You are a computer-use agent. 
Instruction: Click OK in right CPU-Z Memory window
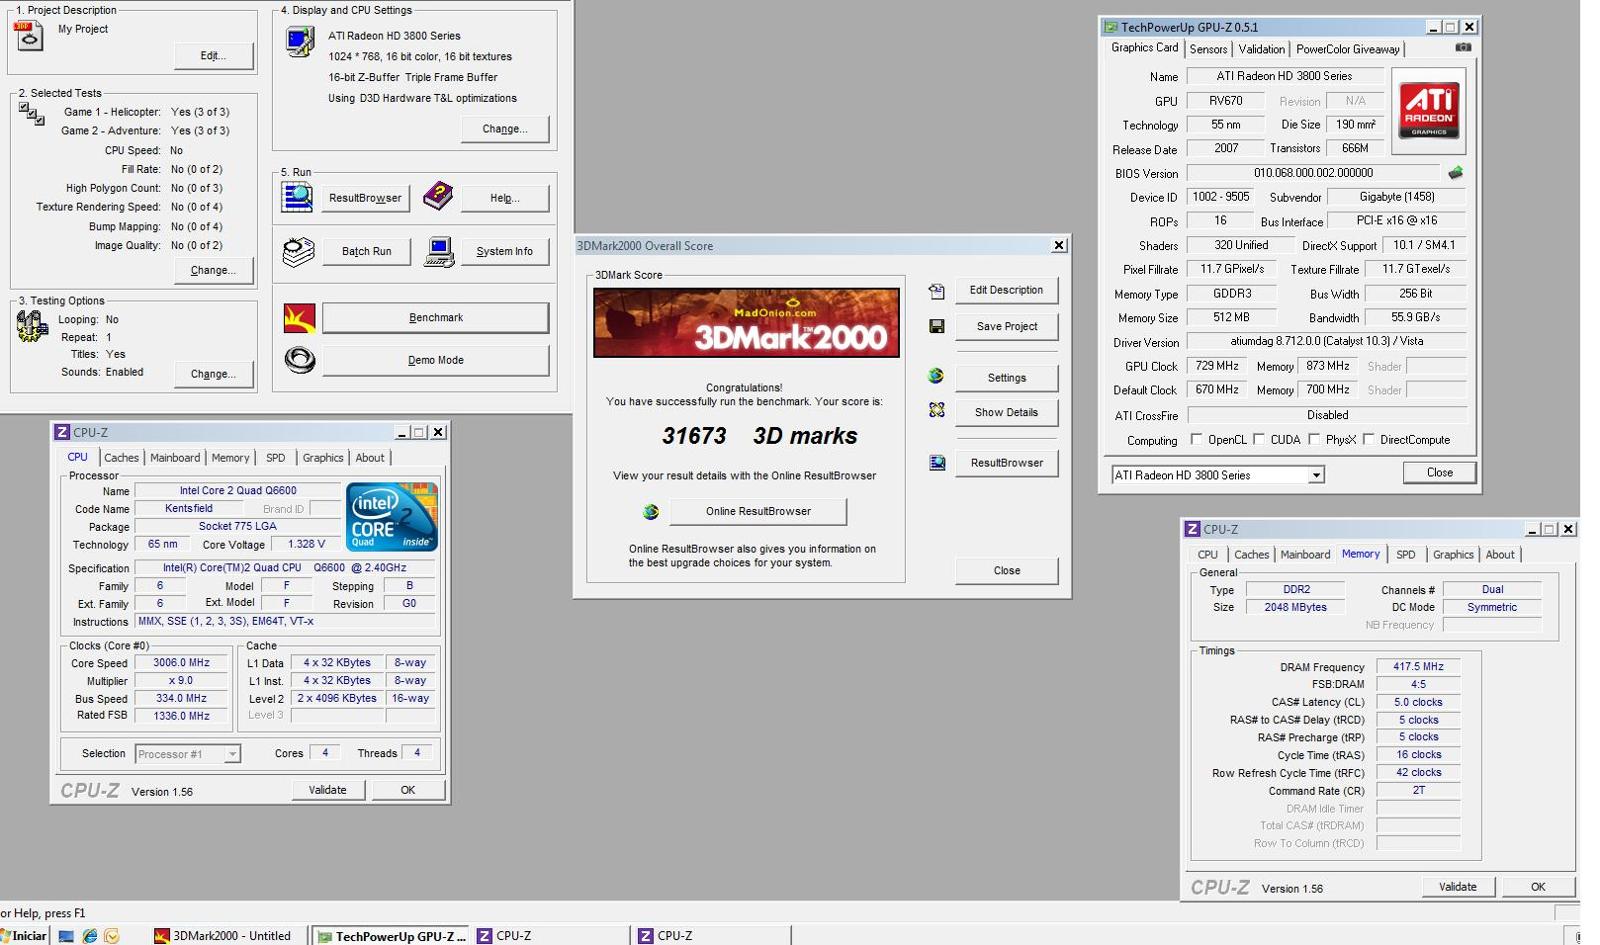(x=1537, y=887)
